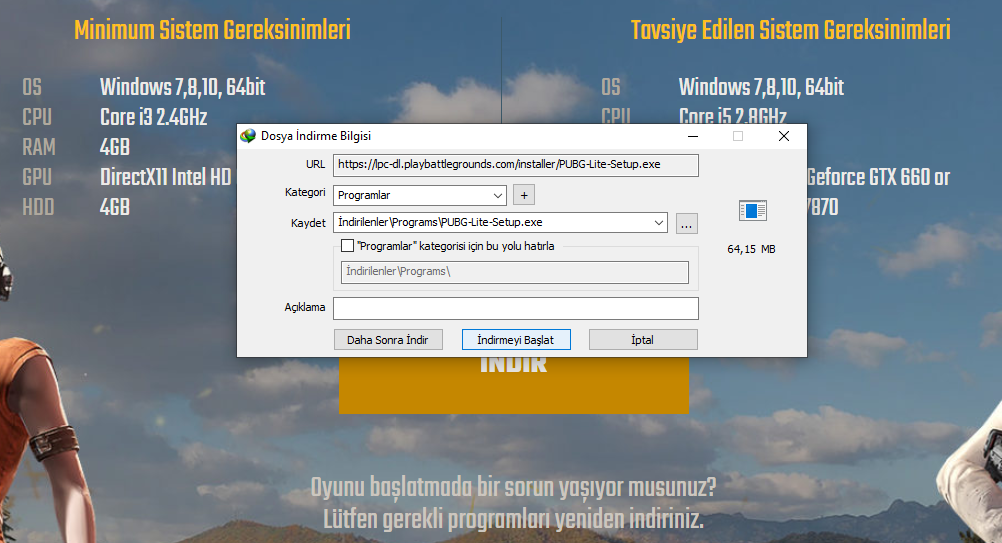The height and width of the screenshot is (543, 1002).
Task: Close the Dosya İndirme Bilgisi dialog
Action: coord(784,136)
